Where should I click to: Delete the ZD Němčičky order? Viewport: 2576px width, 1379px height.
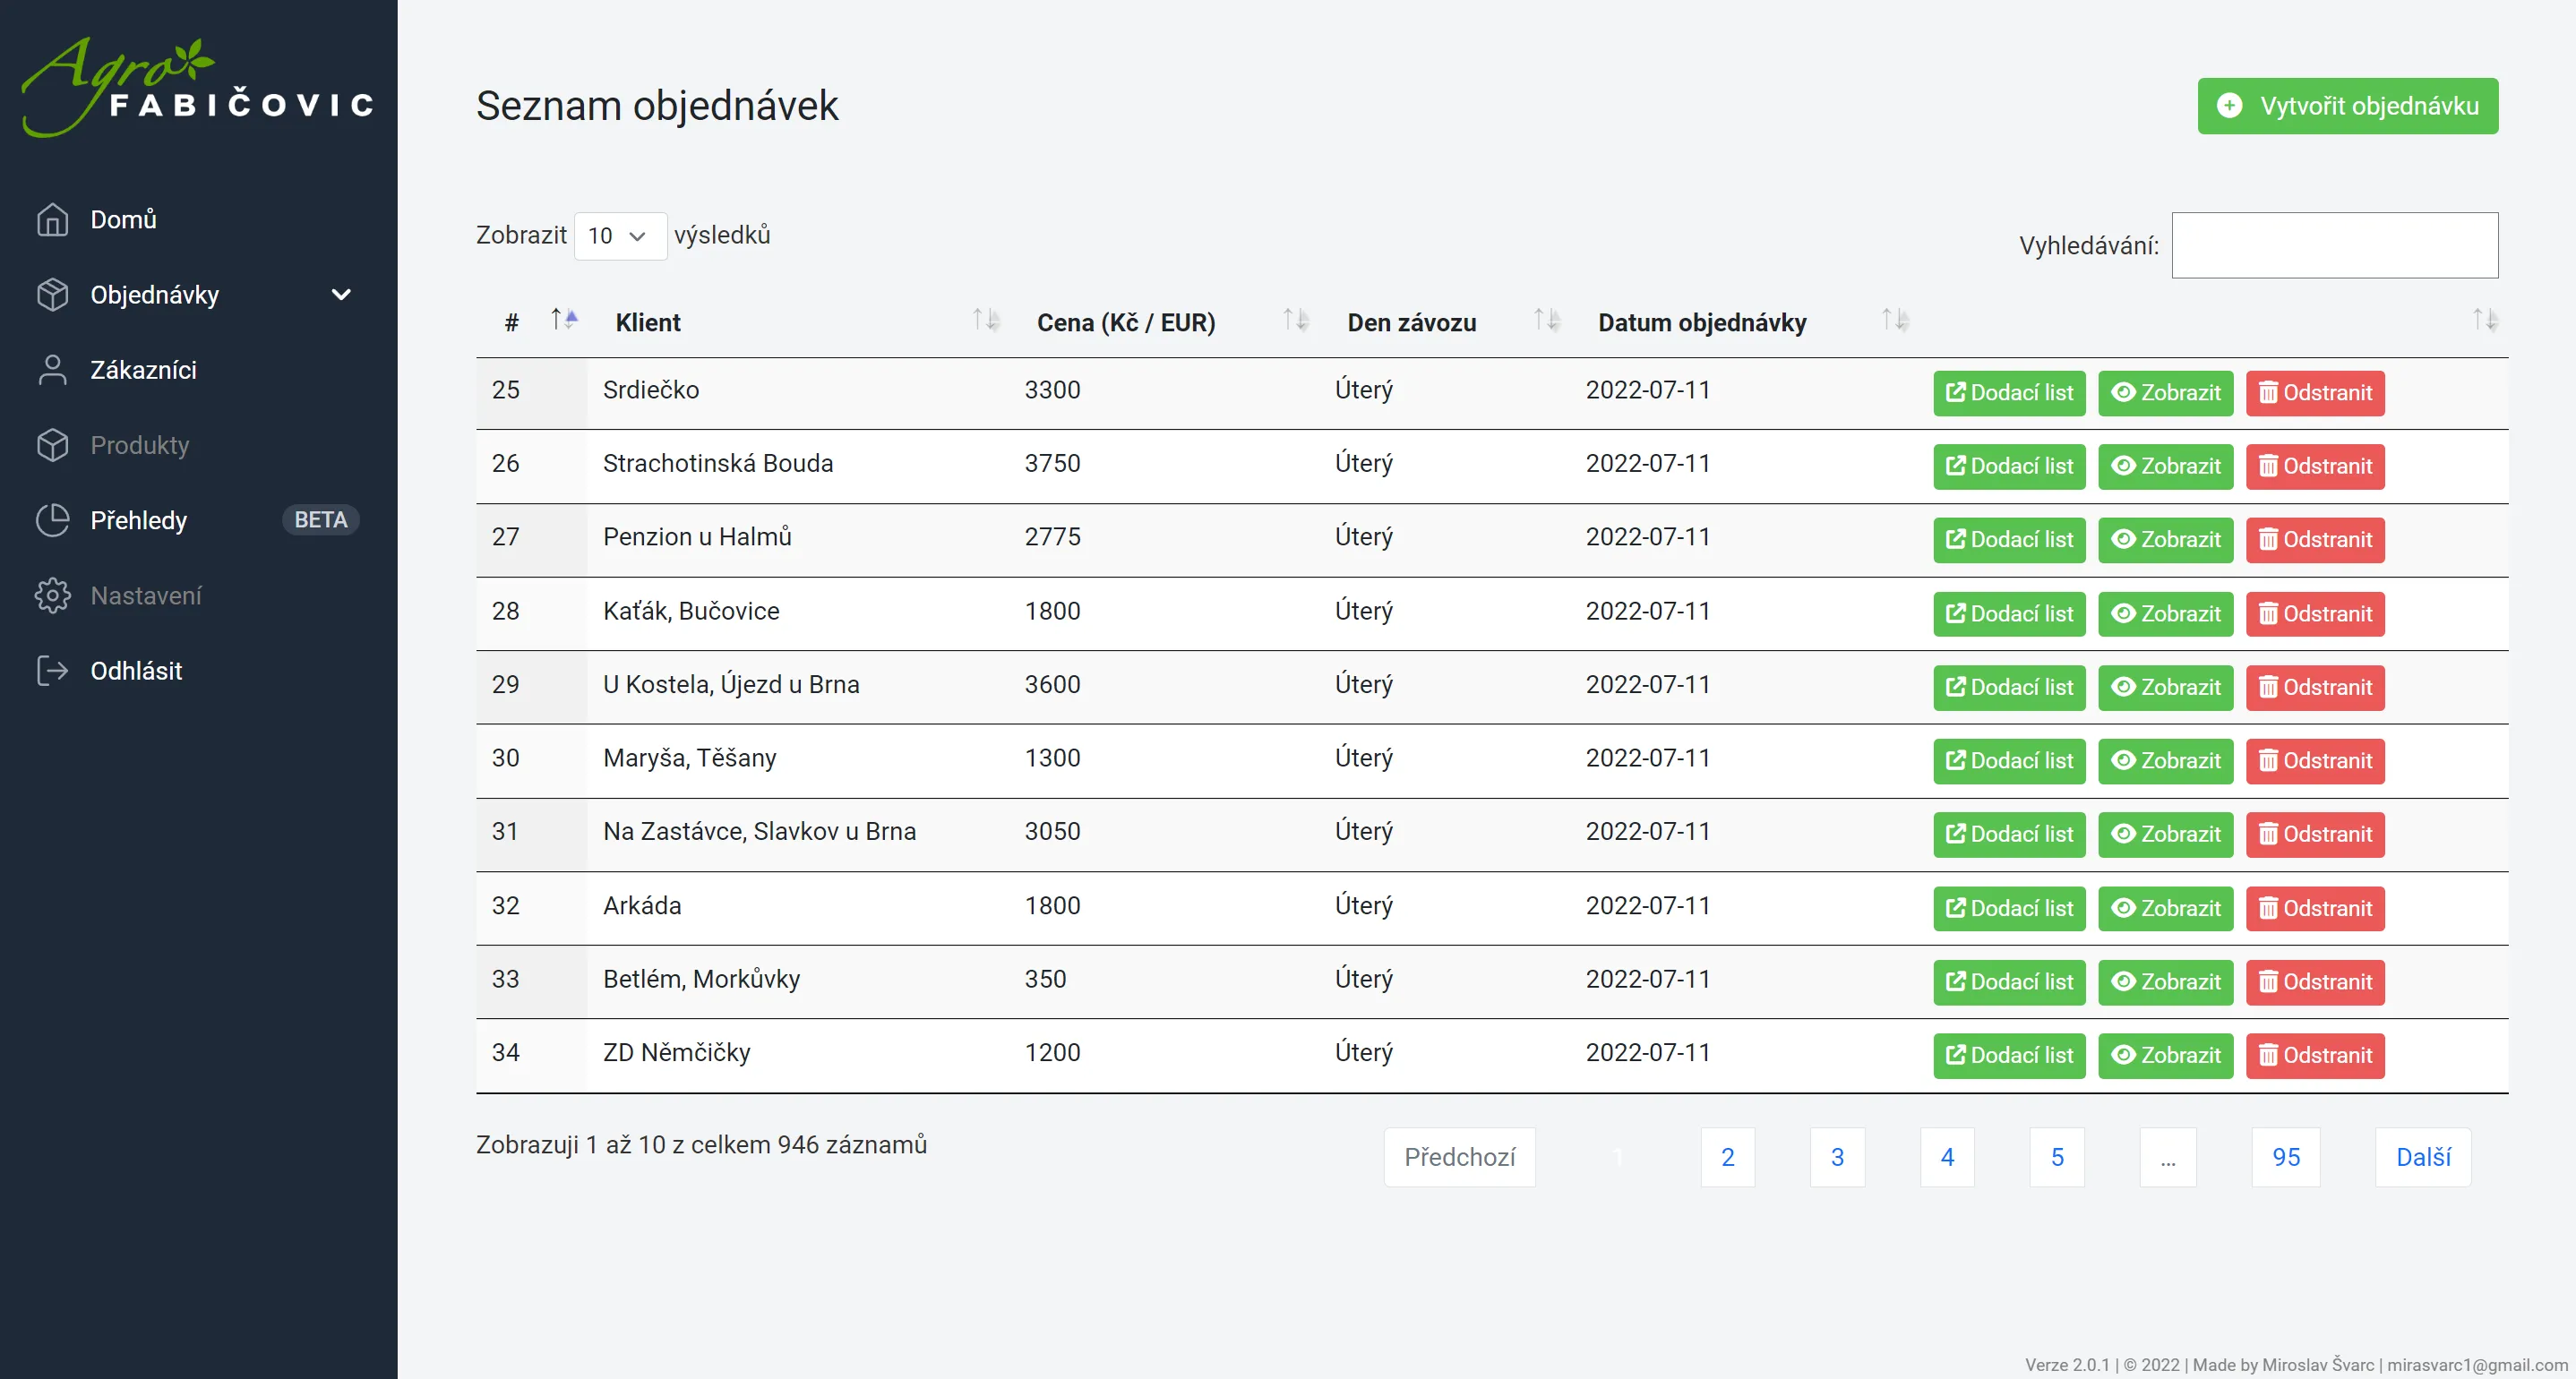[x=2314, y=1055]
